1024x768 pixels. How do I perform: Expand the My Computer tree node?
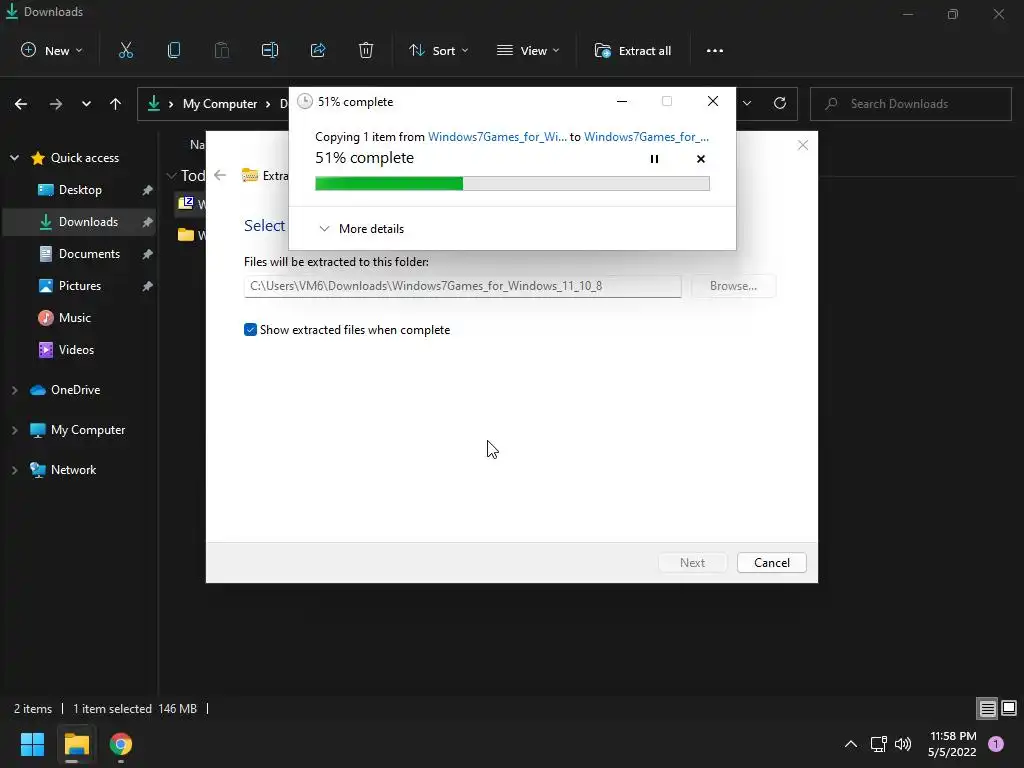(14, 430)
